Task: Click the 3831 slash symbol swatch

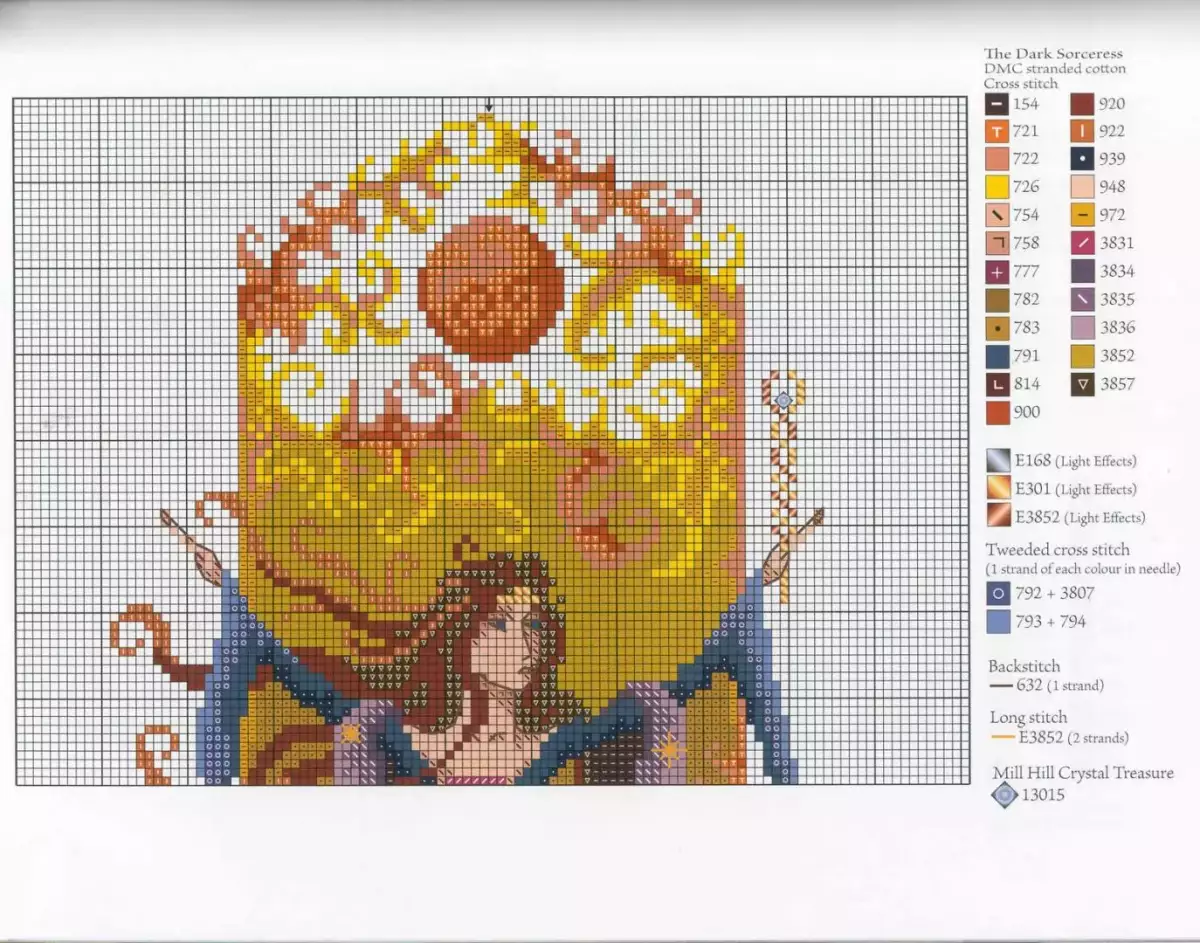Action: pyautogui.click(x=1084, y=243)
